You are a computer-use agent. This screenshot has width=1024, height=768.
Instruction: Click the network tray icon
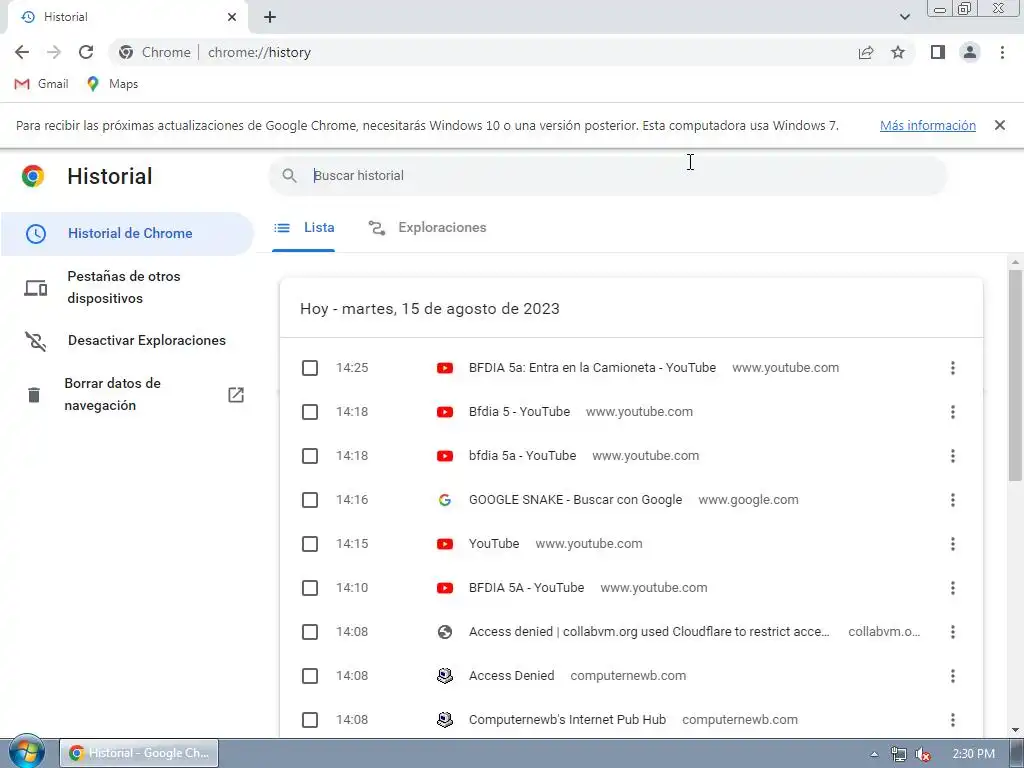pos(899,754)
